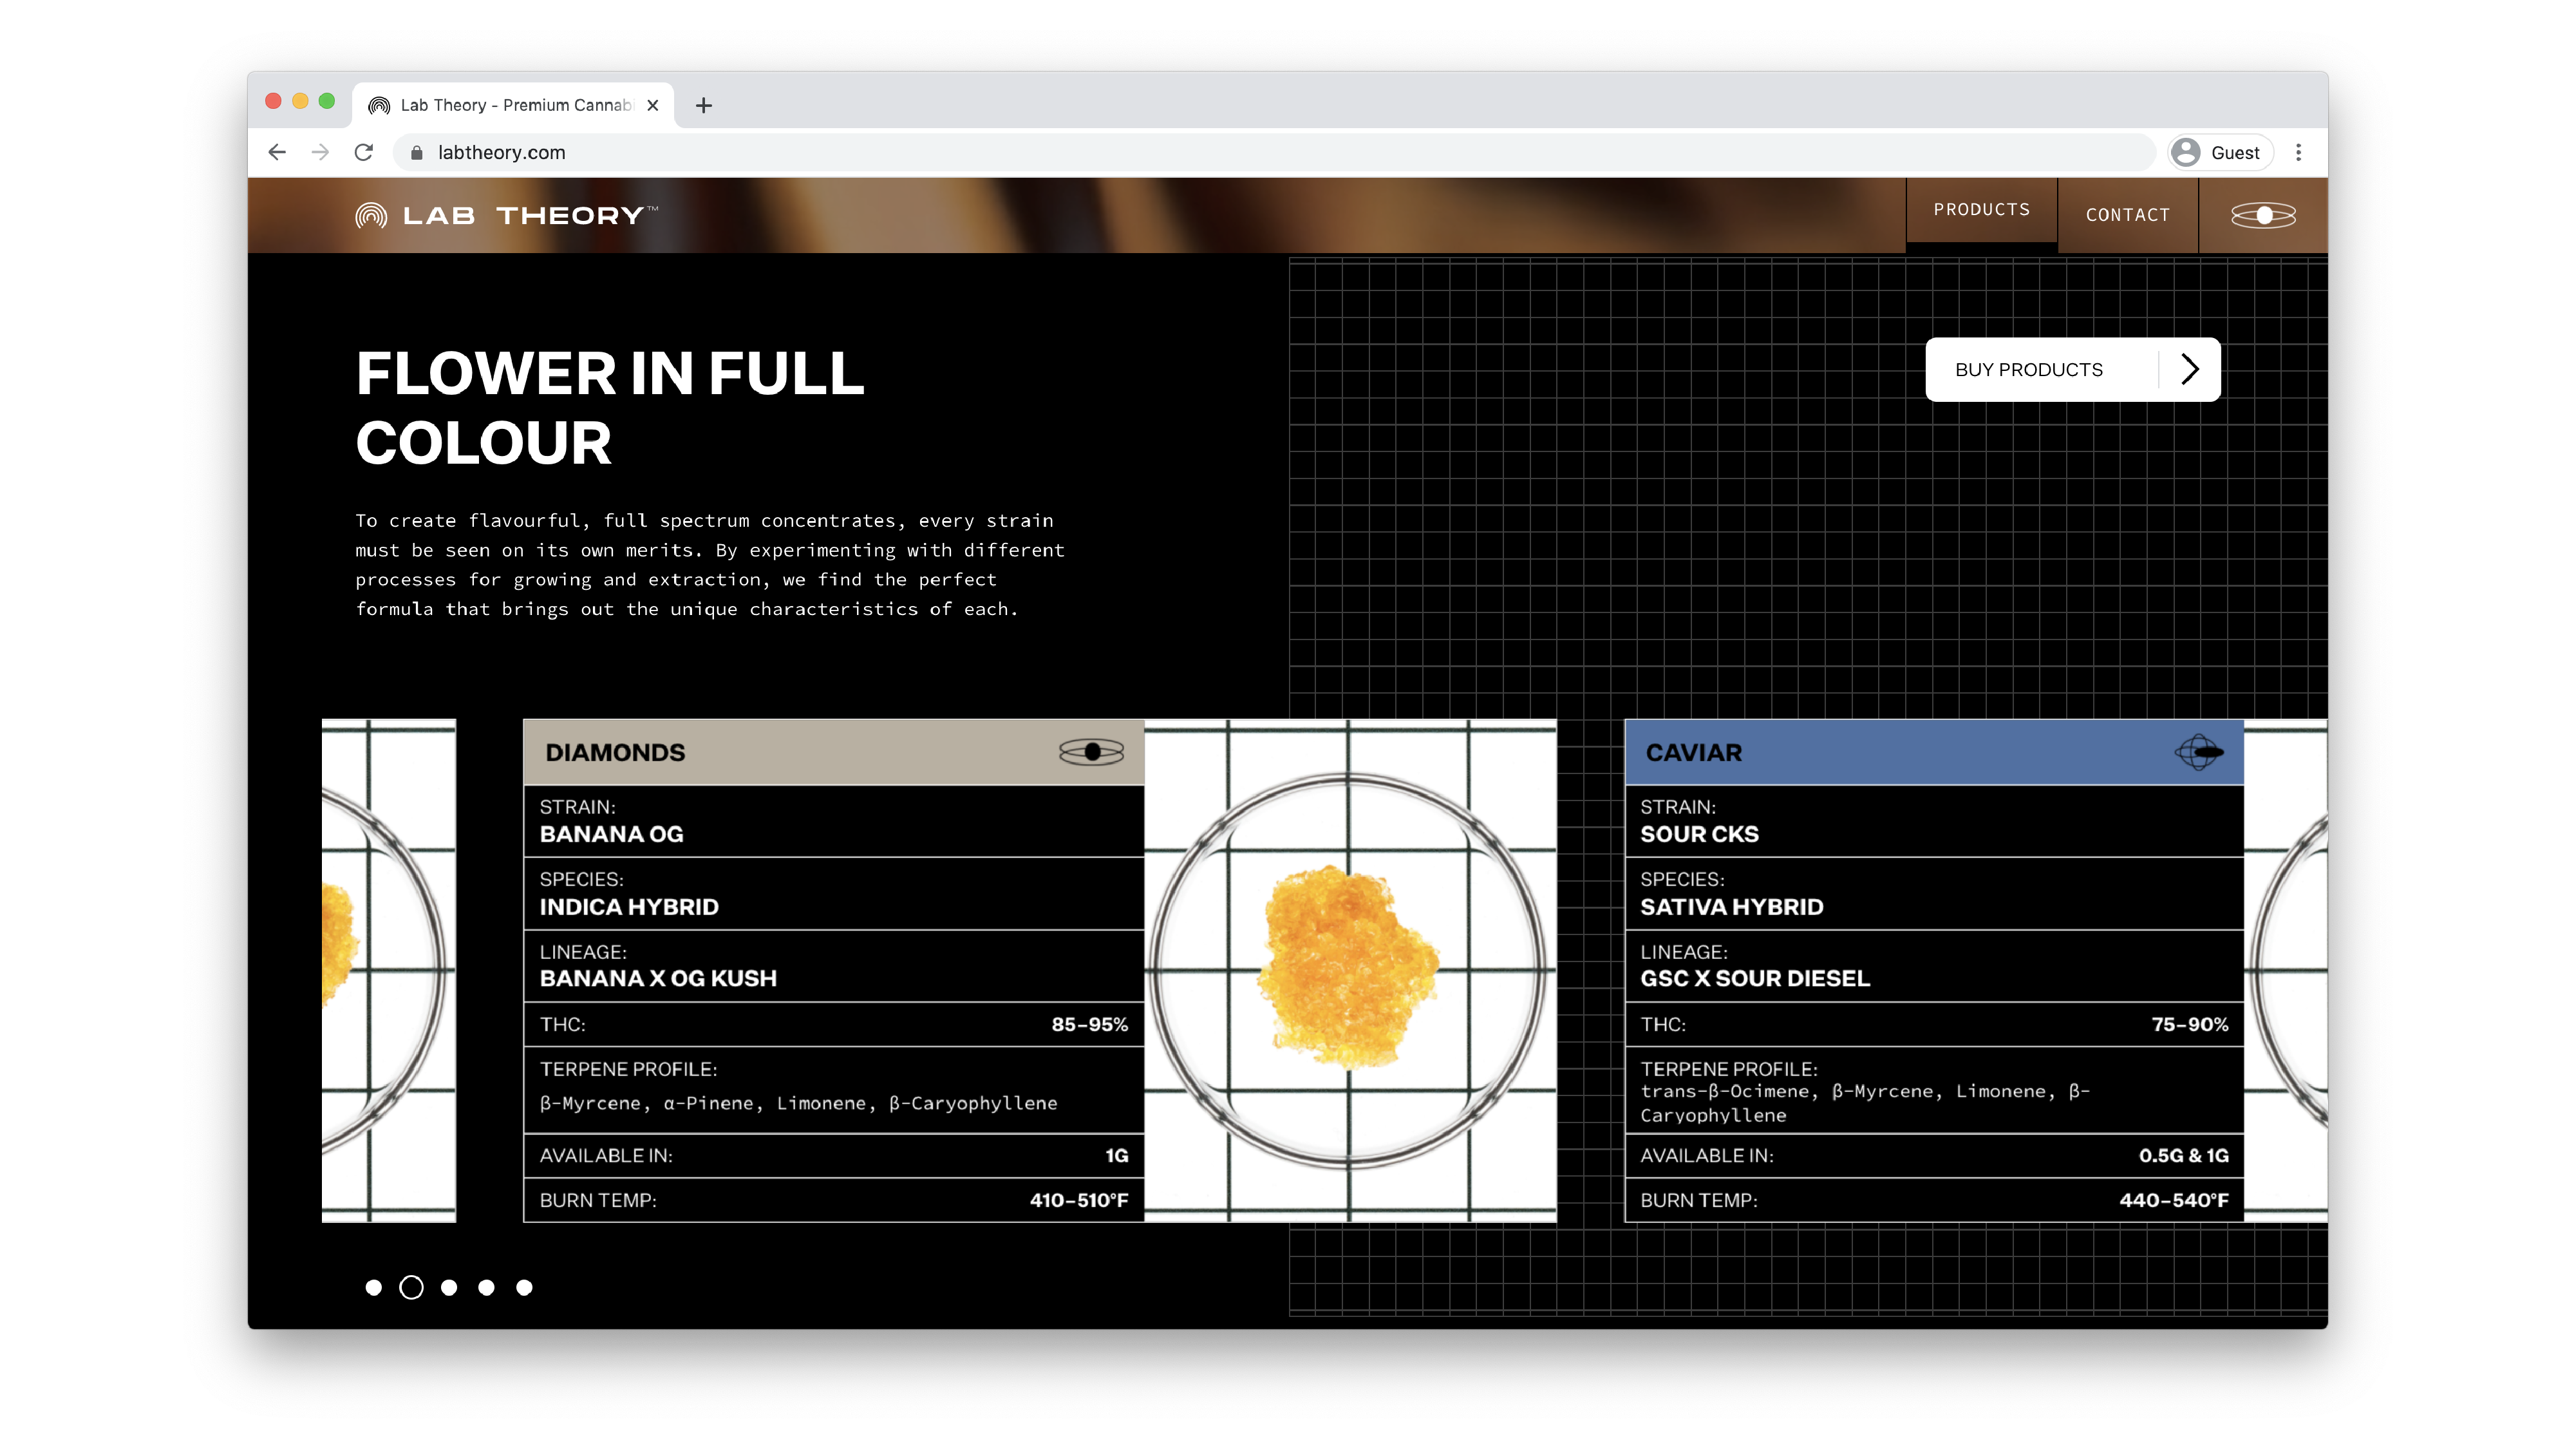Click Banana X OG Kush lineage

[658, 978]
